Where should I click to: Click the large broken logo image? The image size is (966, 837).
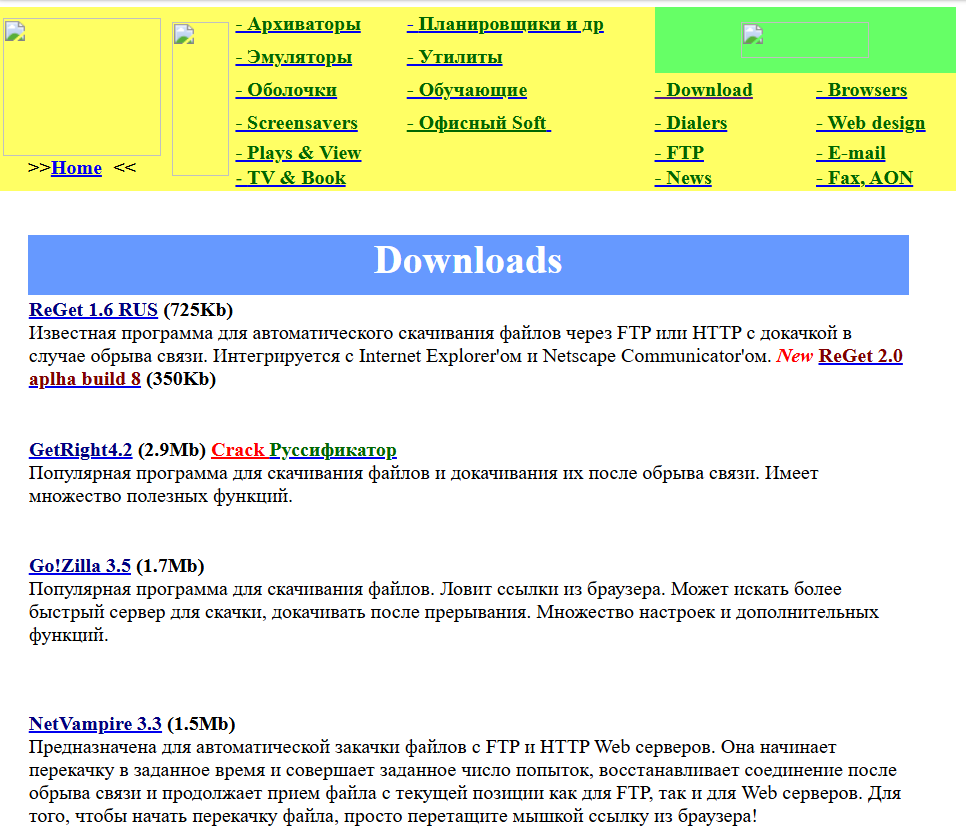tap(82, 87)
